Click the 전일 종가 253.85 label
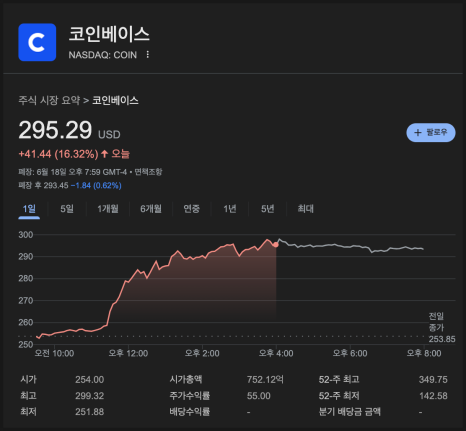 point(442,328)
